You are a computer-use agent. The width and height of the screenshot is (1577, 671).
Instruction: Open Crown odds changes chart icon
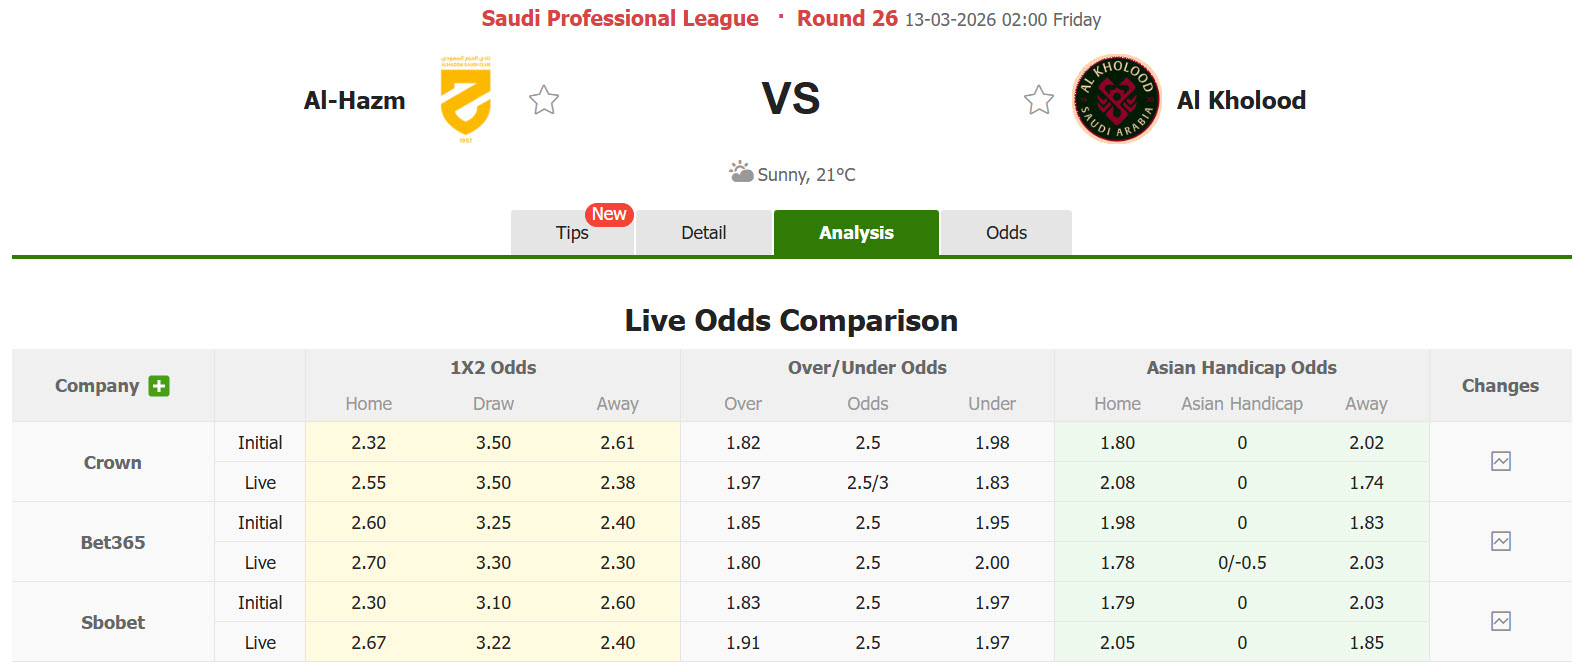(1500, 461)
